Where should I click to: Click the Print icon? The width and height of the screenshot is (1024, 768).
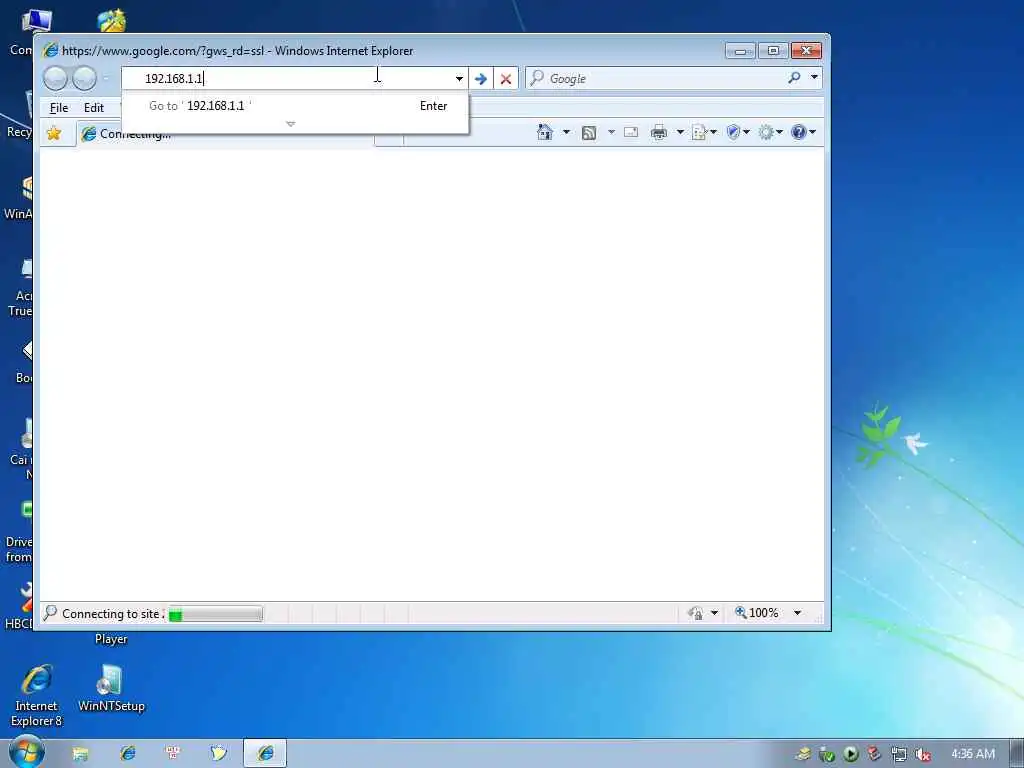coord(659,133)
